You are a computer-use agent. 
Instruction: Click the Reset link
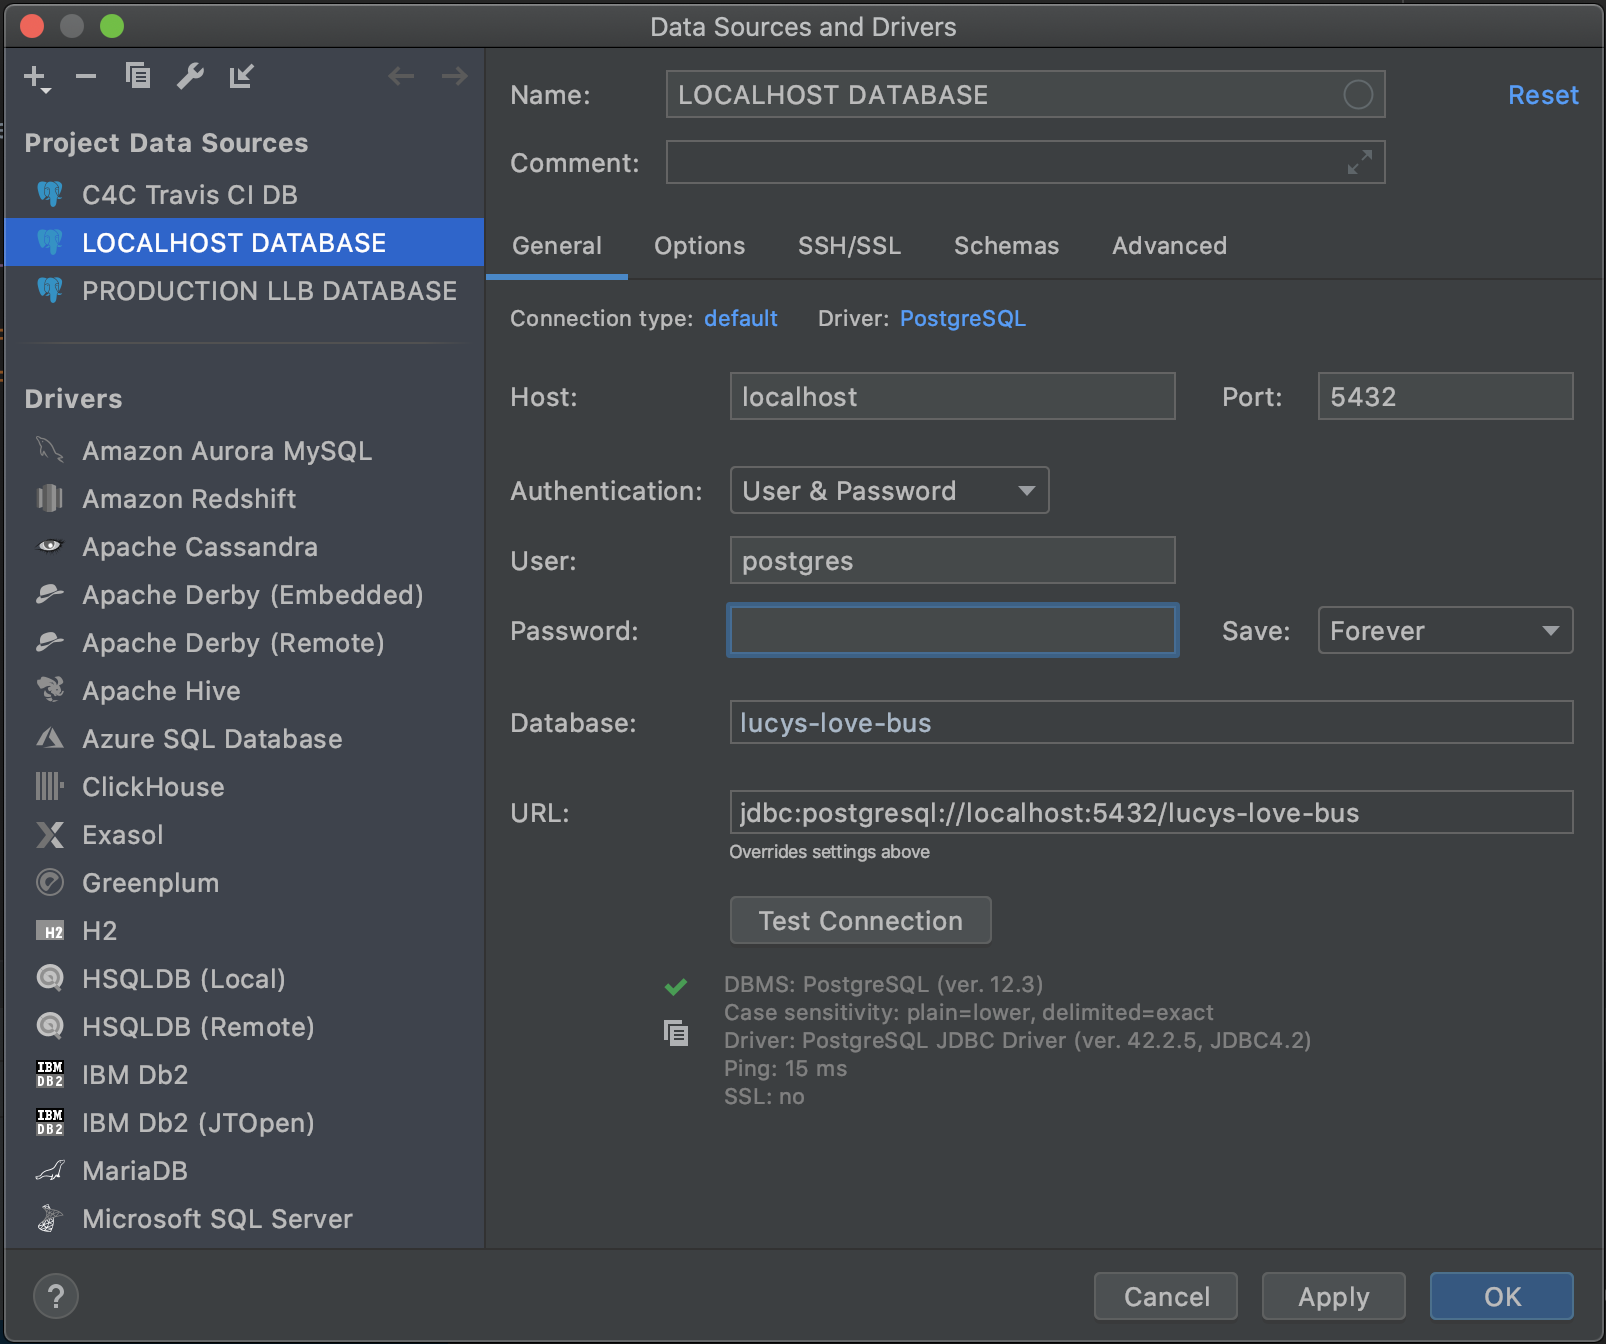1542,95
